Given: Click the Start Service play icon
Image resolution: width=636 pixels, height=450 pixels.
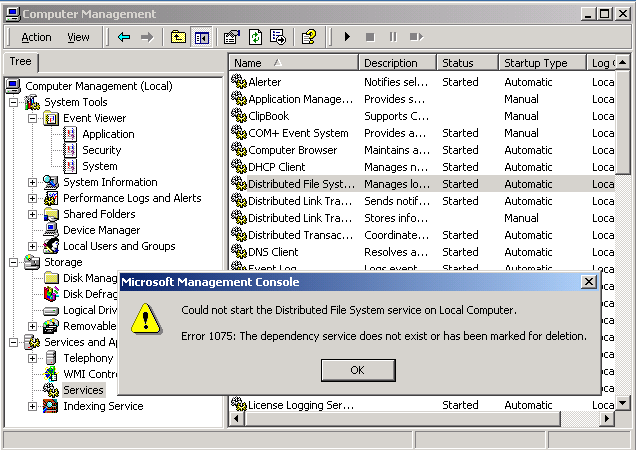Looking at the screenshot, I should 347,37.
